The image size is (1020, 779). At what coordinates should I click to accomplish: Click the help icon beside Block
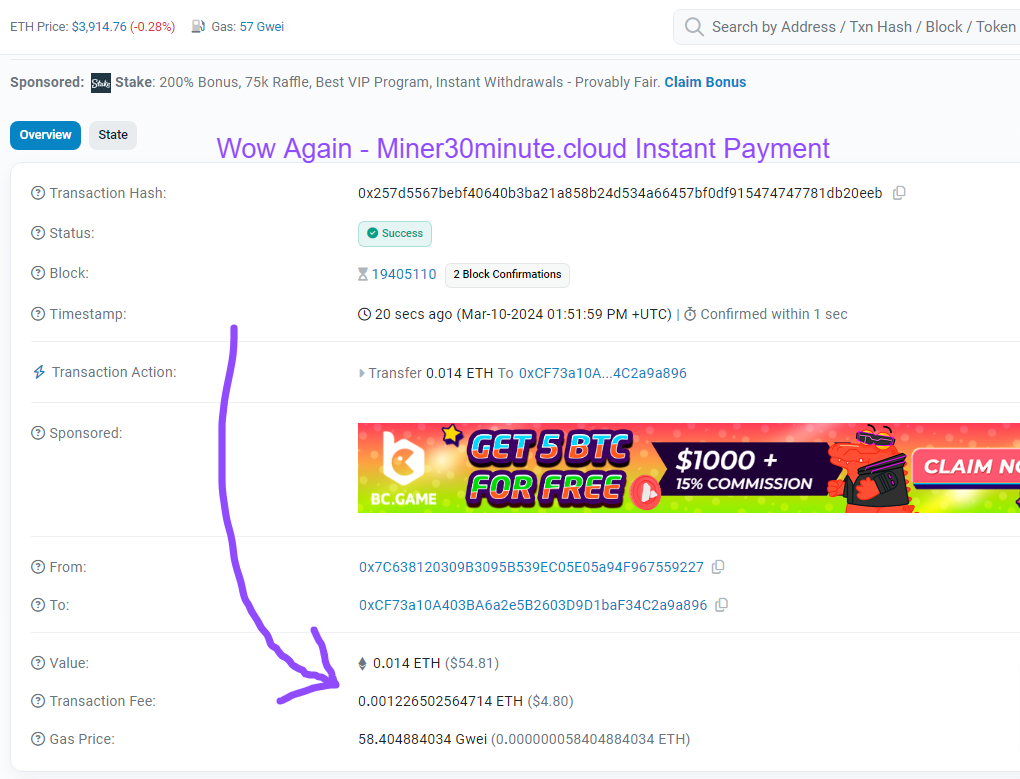38,273
